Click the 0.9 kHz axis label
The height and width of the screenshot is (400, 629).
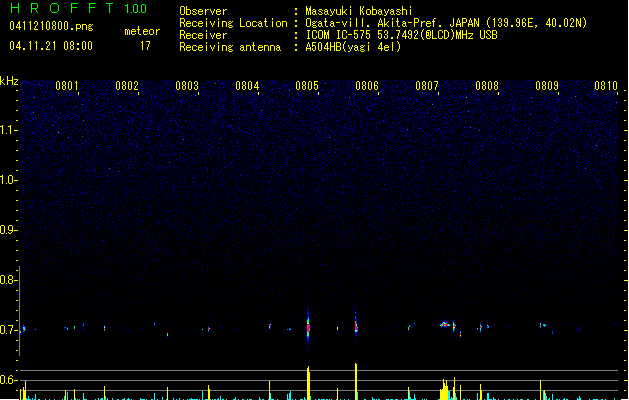8,230
